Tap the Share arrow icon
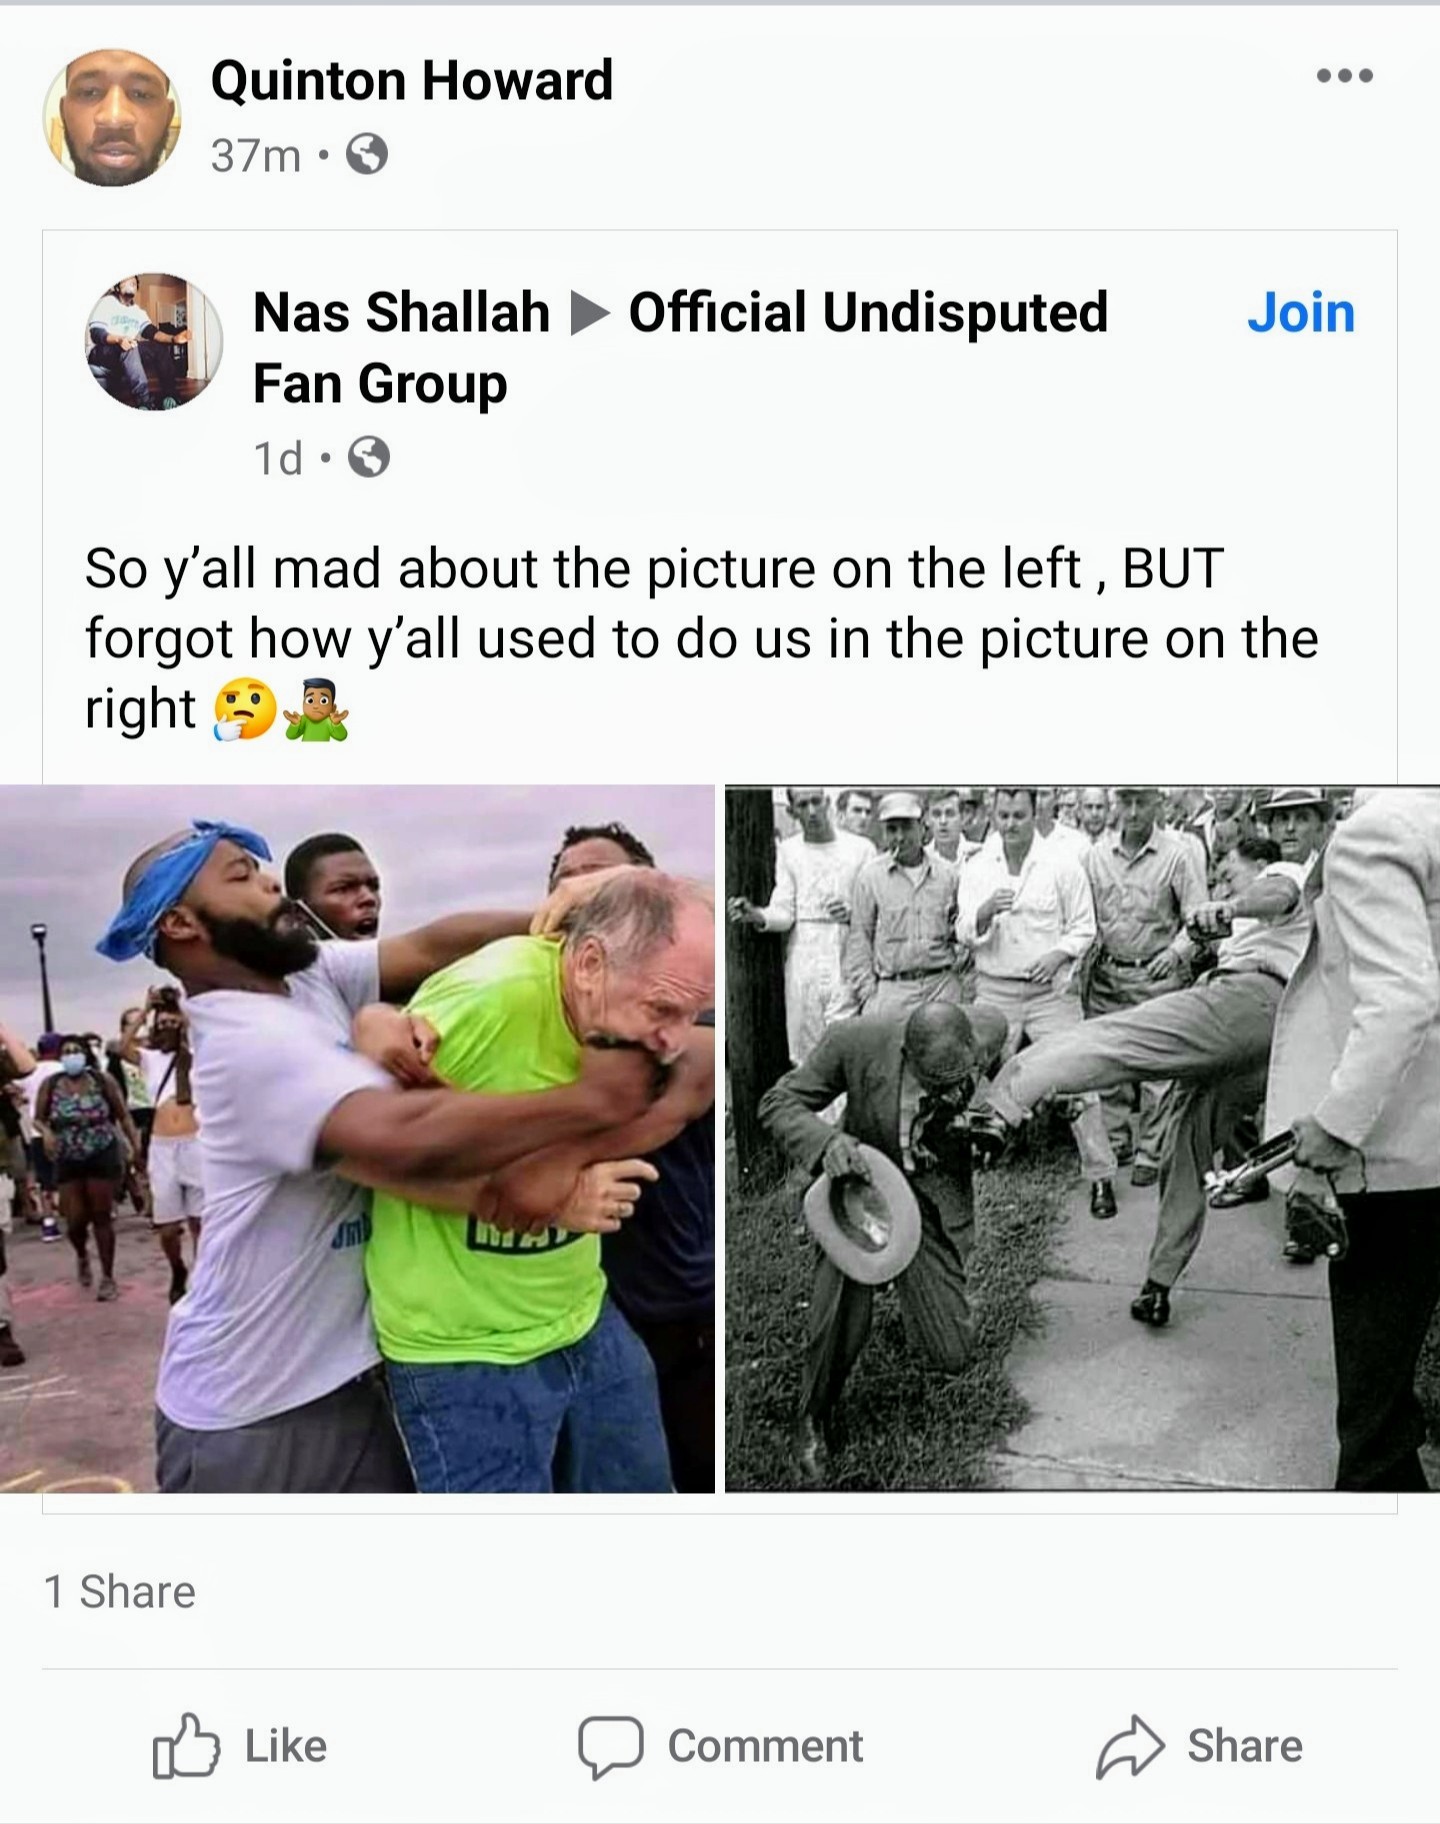Viewport: 1440px width, 1824px height. click(1130, 1747)
